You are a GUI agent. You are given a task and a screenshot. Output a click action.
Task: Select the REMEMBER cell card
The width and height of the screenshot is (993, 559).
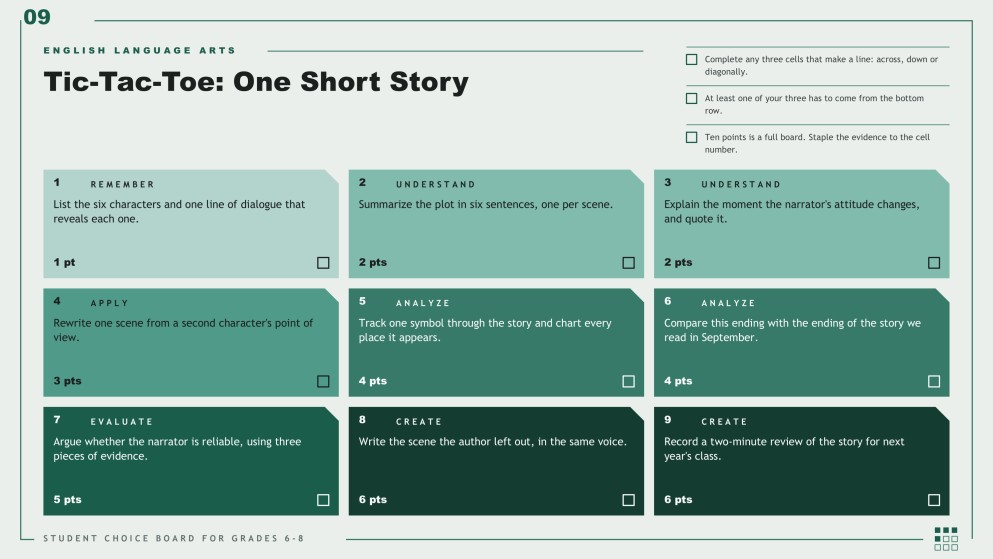[191, 223]
